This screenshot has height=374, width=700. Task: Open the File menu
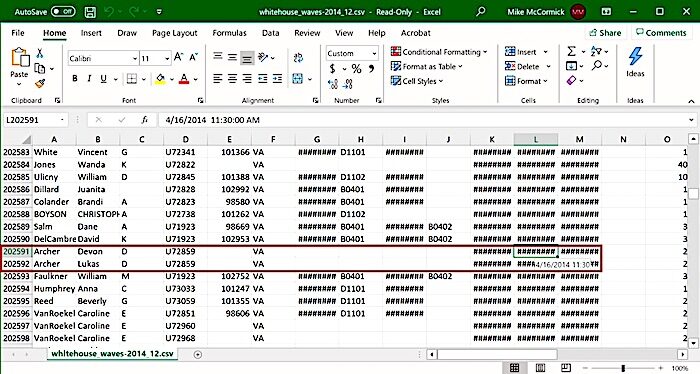pyautogui.click(x=18, y=33)
